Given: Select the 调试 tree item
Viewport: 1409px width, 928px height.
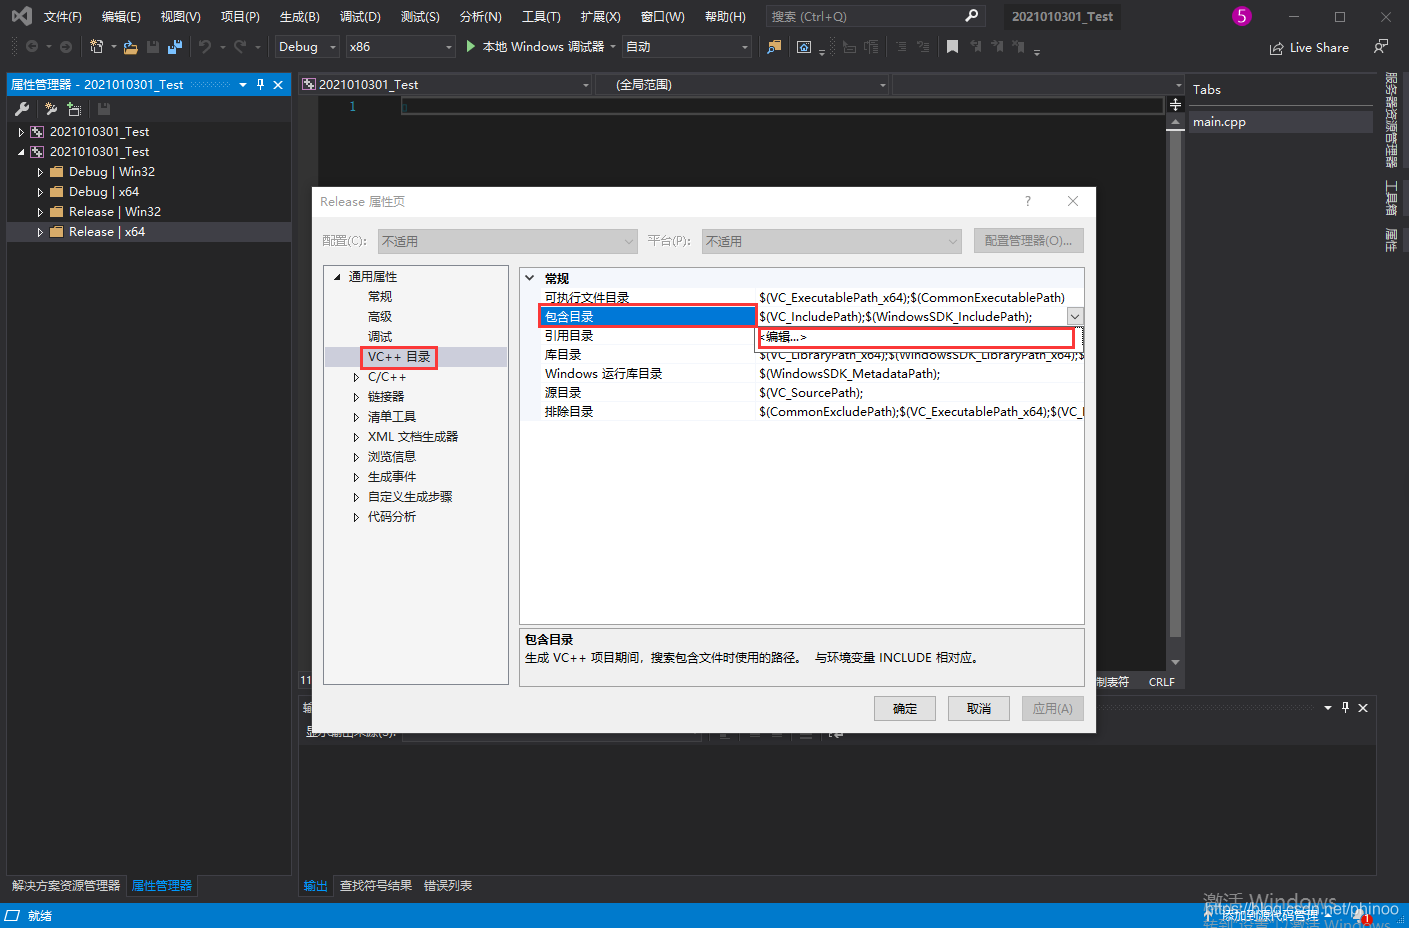Looking at the screenshot, I should coord(380,337).
